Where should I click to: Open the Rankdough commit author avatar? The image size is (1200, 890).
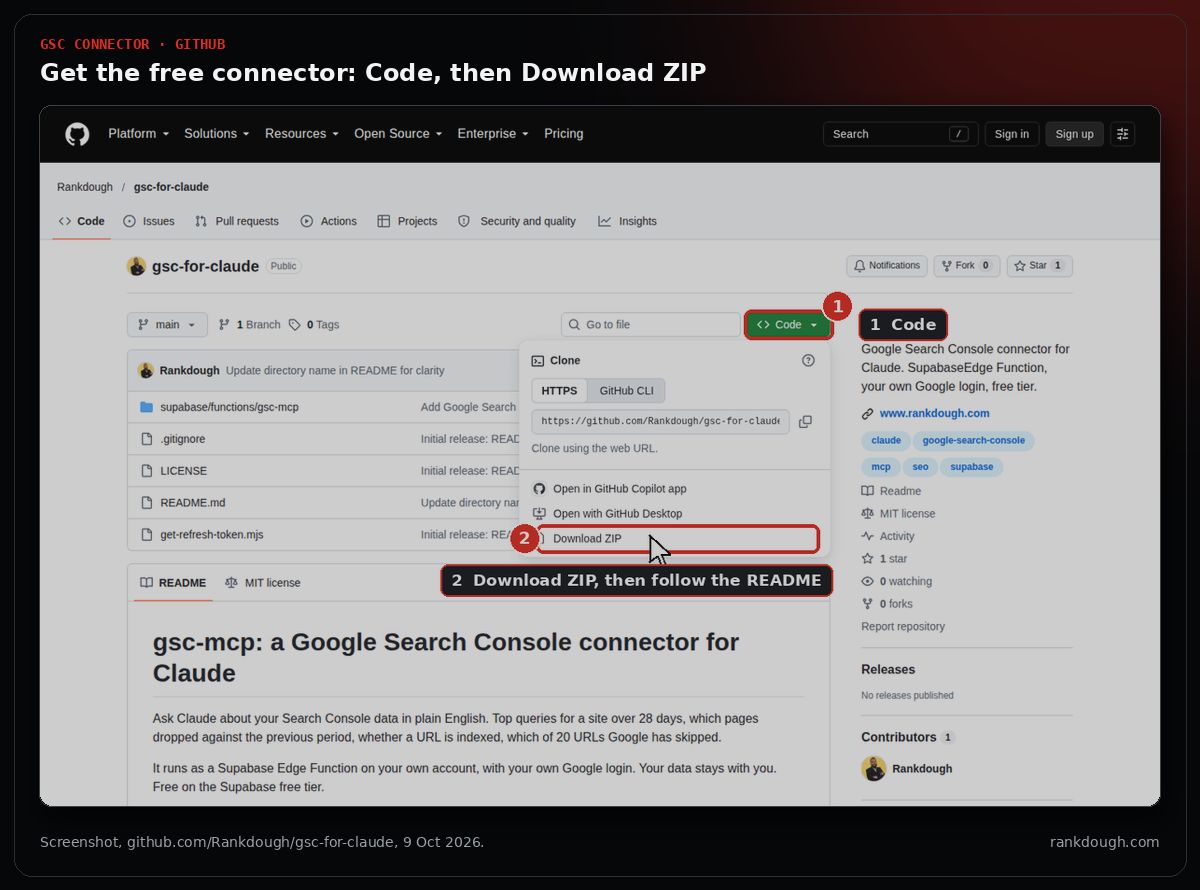pos(146,371)
